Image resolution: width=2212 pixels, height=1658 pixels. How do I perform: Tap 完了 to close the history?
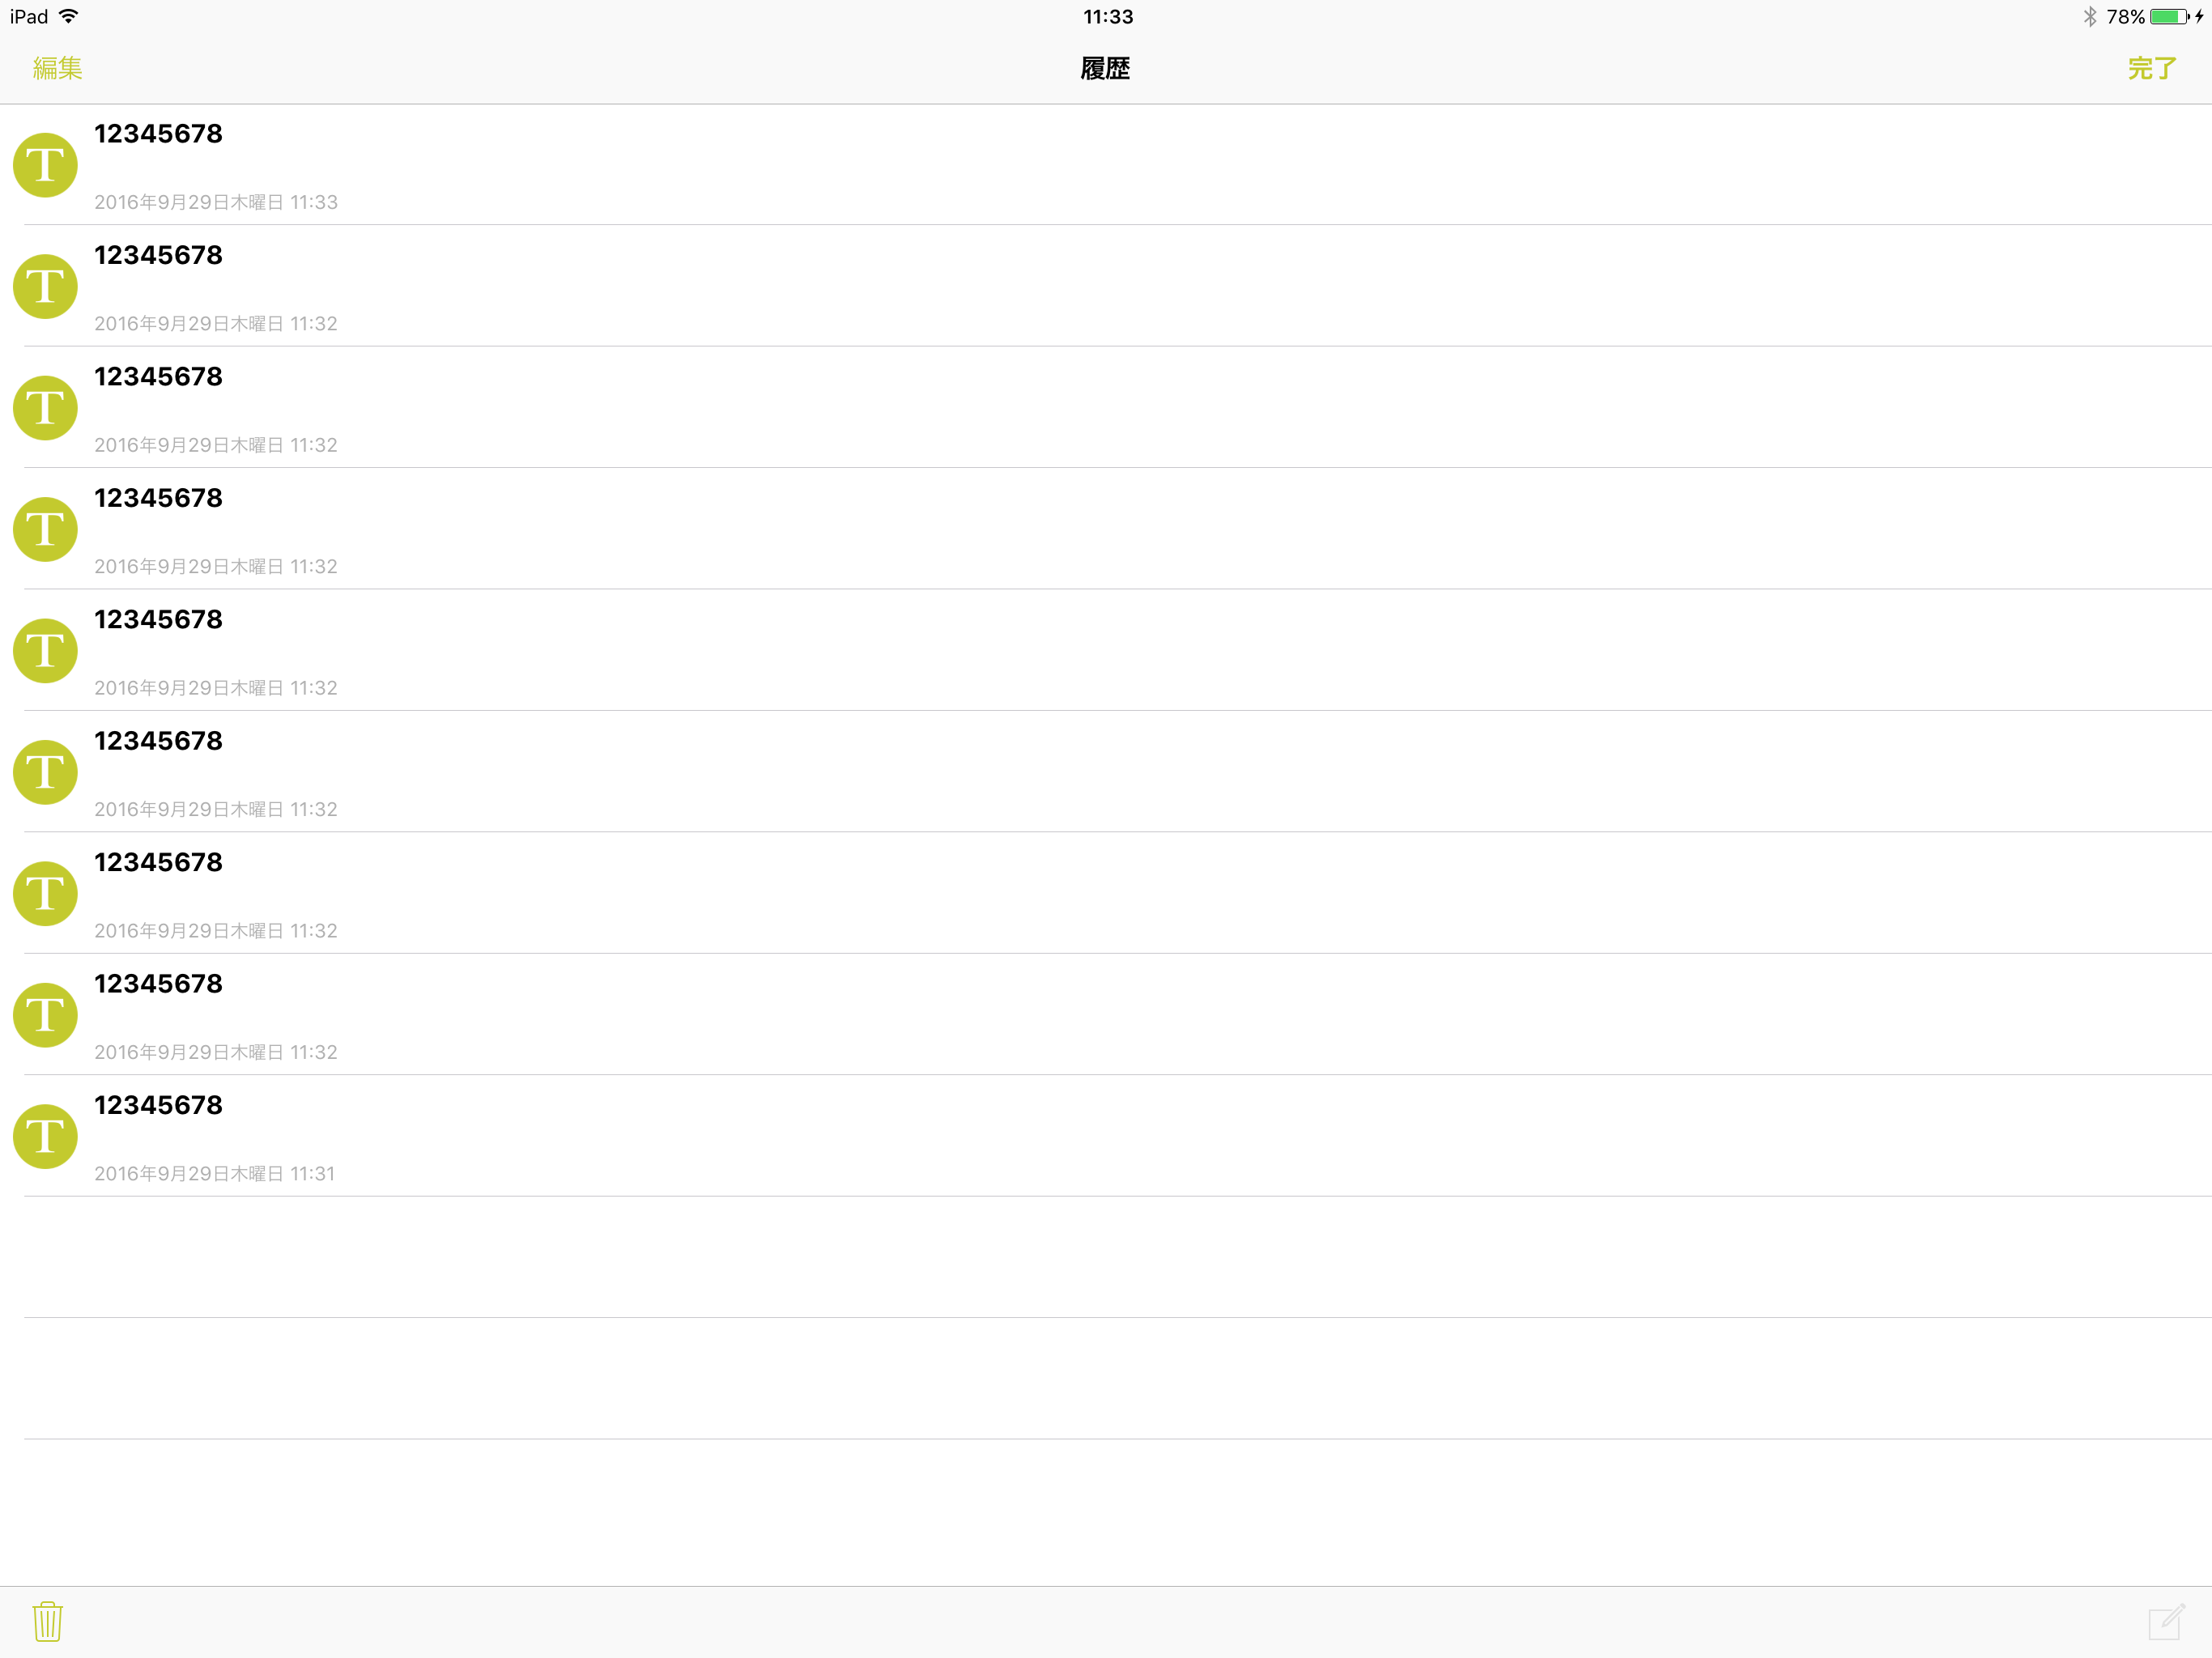[2152, 68]
